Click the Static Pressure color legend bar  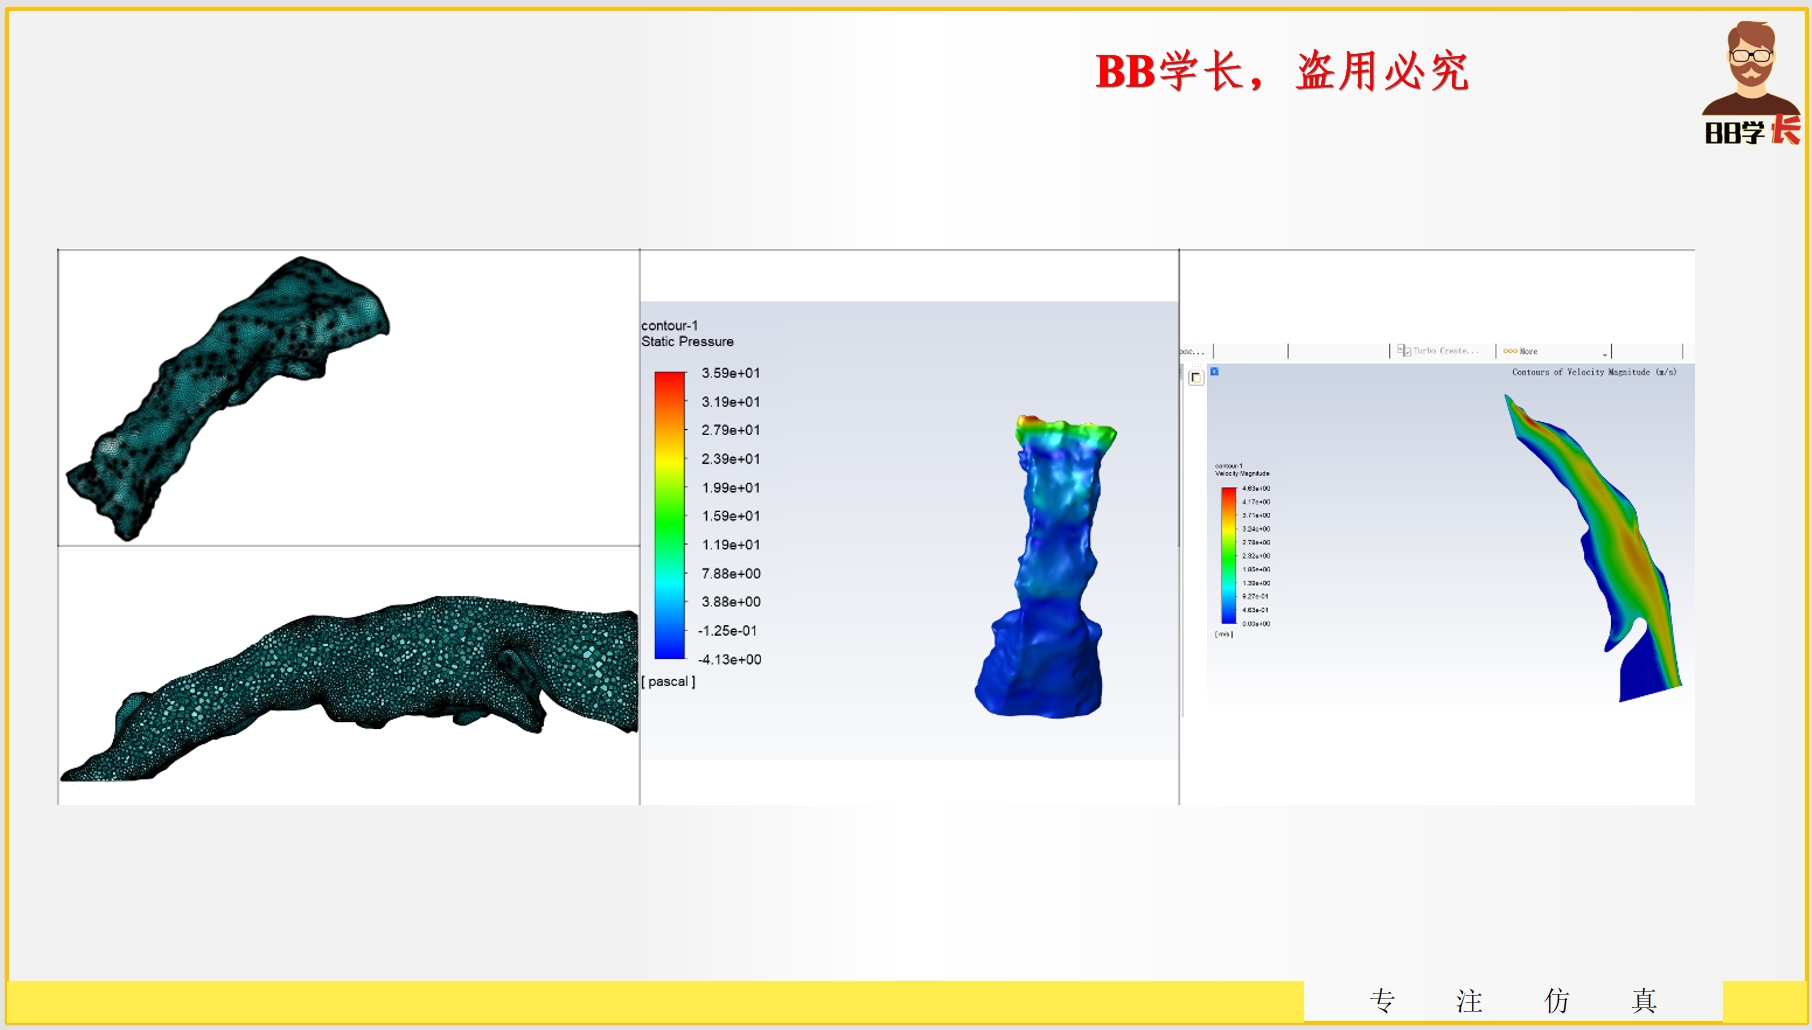coord(669,515)
